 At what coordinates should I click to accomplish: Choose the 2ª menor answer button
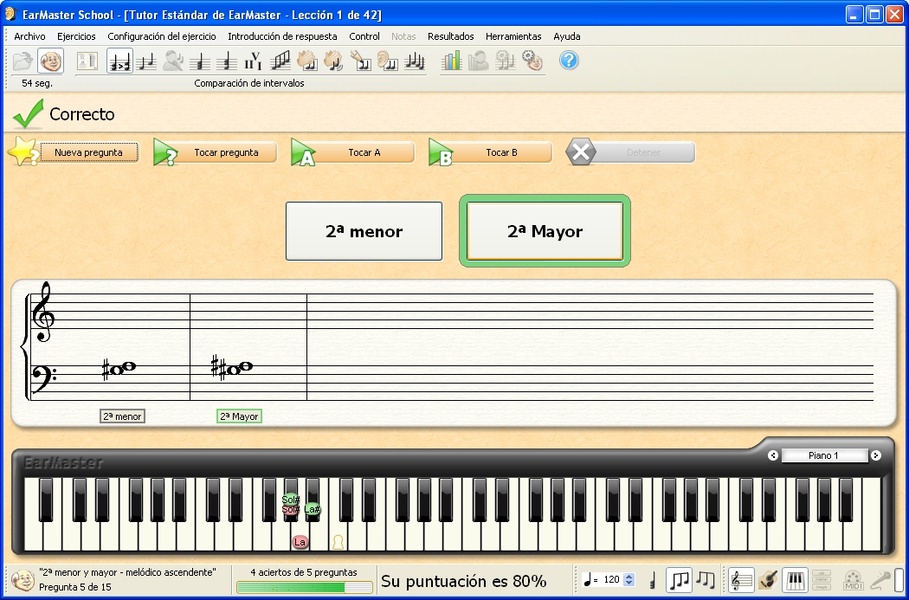coord(364,231)
